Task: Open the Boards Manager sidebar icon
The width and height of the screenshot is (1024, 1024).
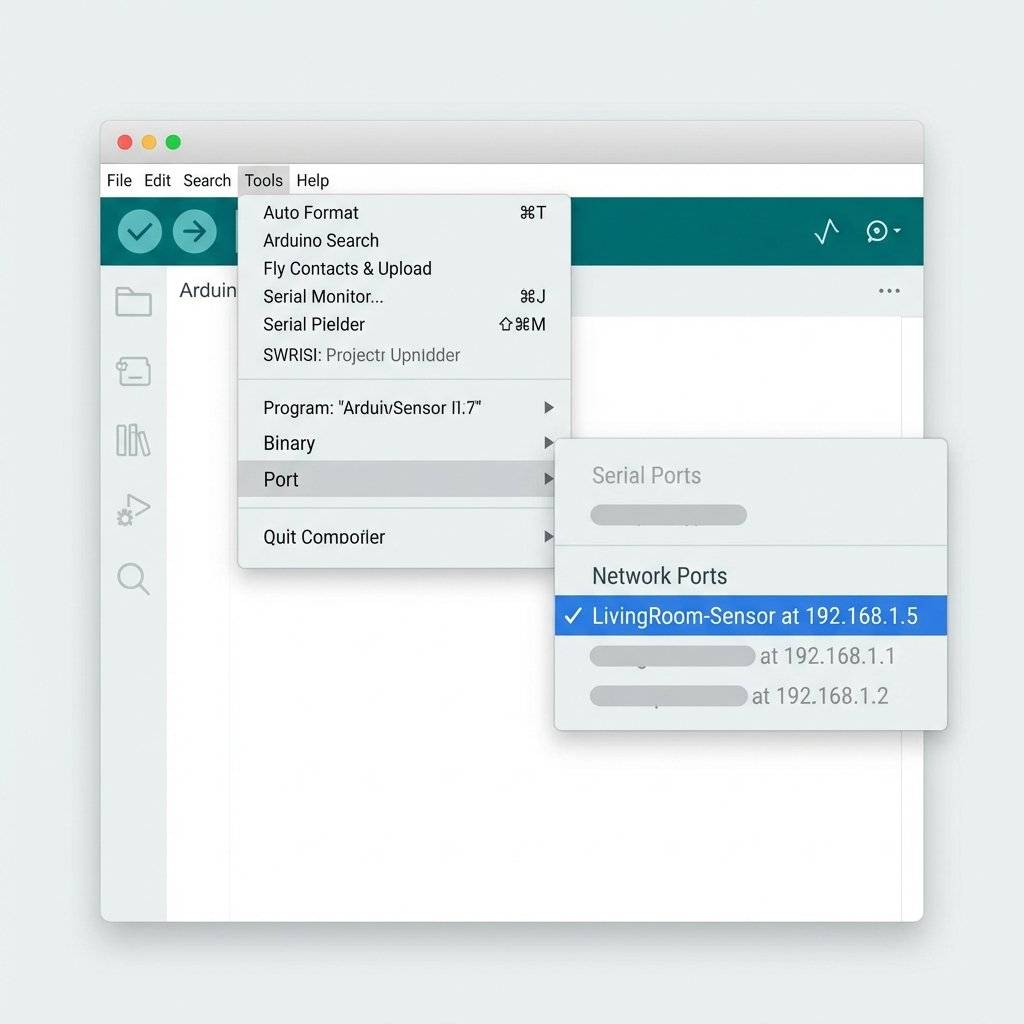Action: 134,371
